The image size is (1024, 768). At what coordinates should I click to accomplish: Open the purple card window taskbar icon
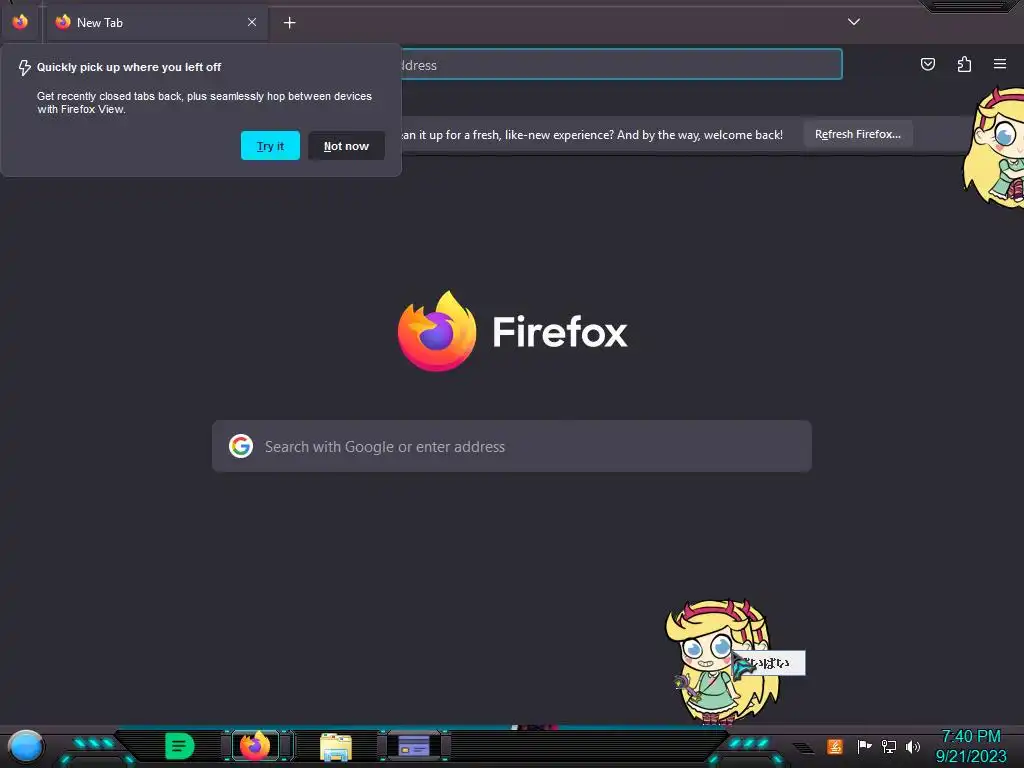414,746
